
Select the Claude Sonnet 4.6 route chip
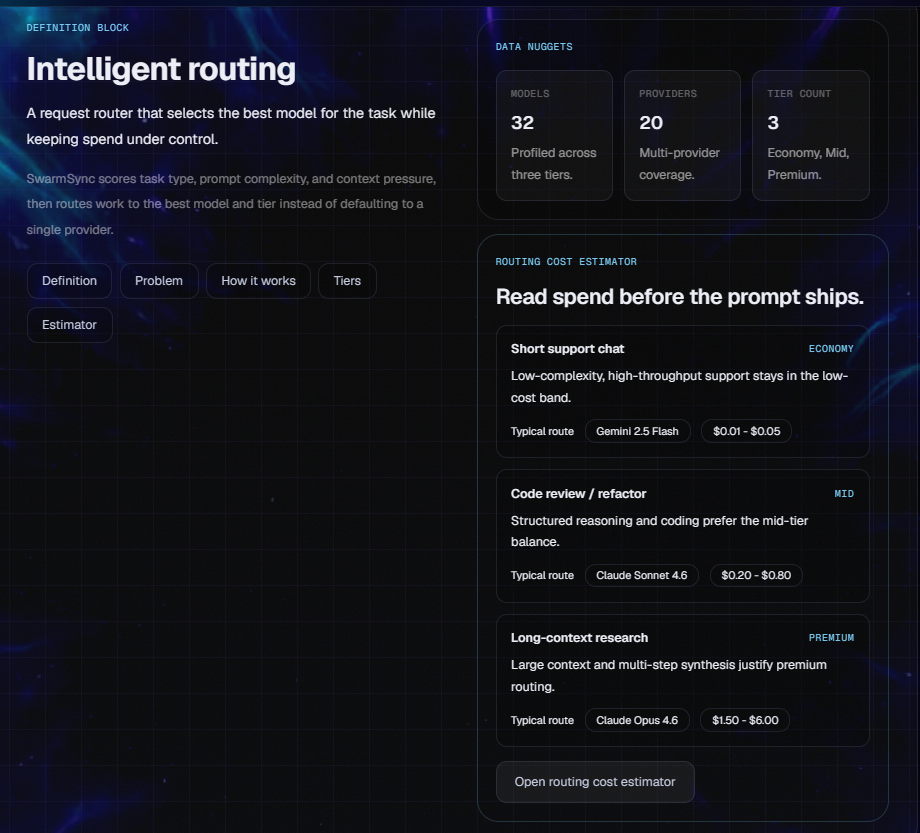641,575
